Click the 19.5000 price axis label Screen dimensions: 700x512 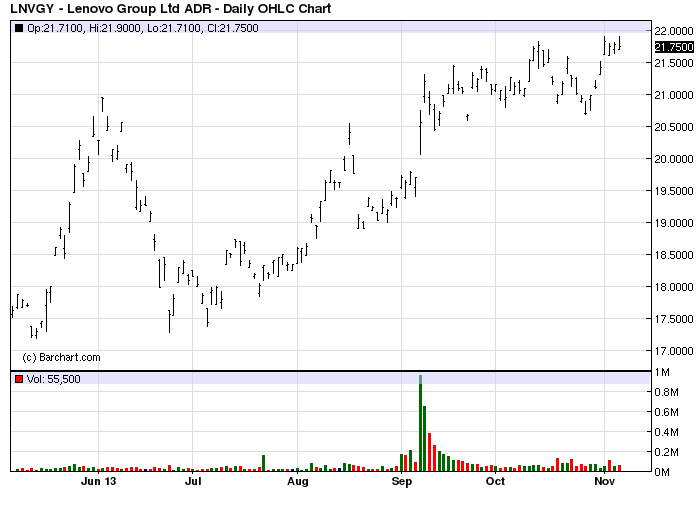674,191
